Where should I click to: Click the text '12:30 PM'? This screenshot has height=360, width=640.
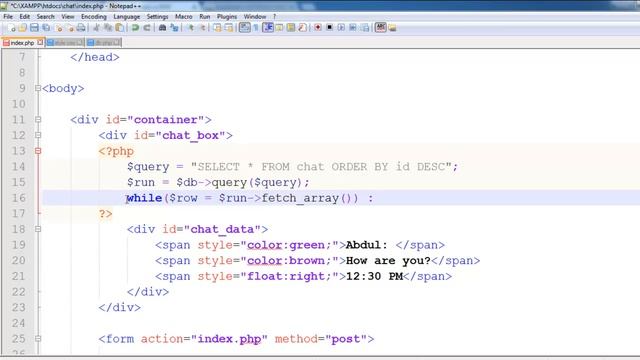click(374, 276)
